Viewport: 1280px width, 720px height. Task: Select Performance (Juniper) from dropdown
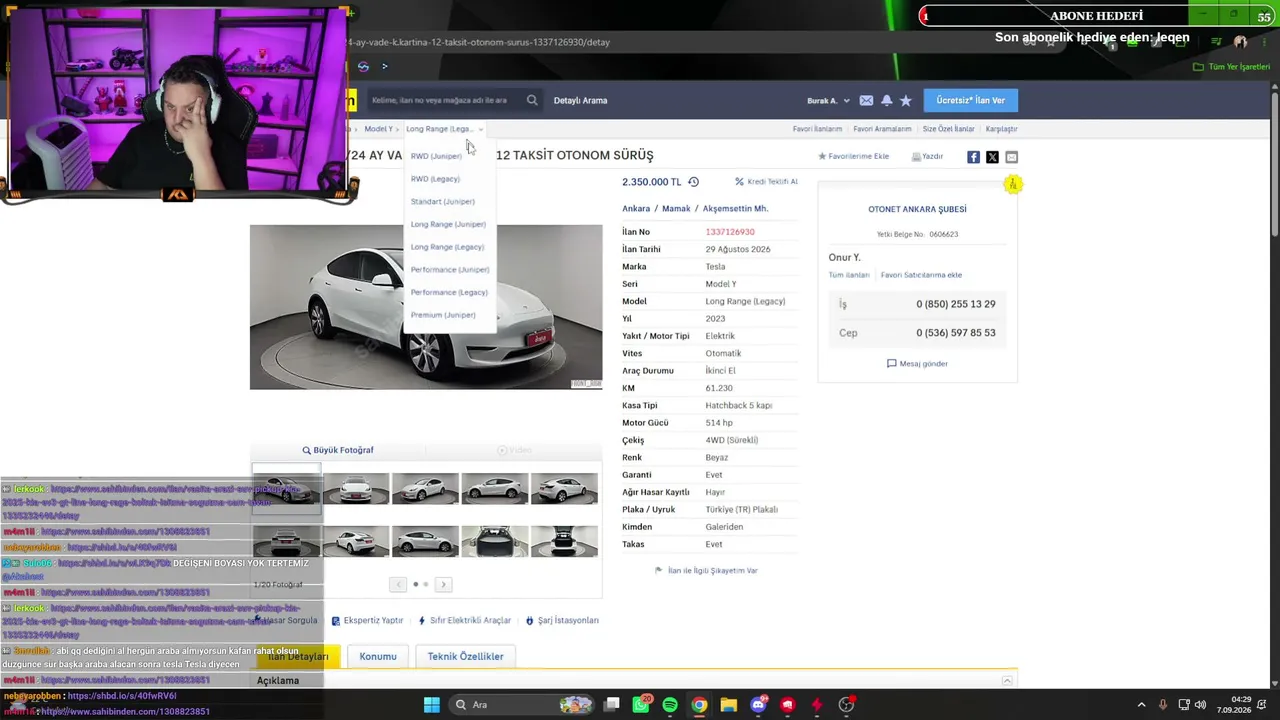click(x=450, y=269)
